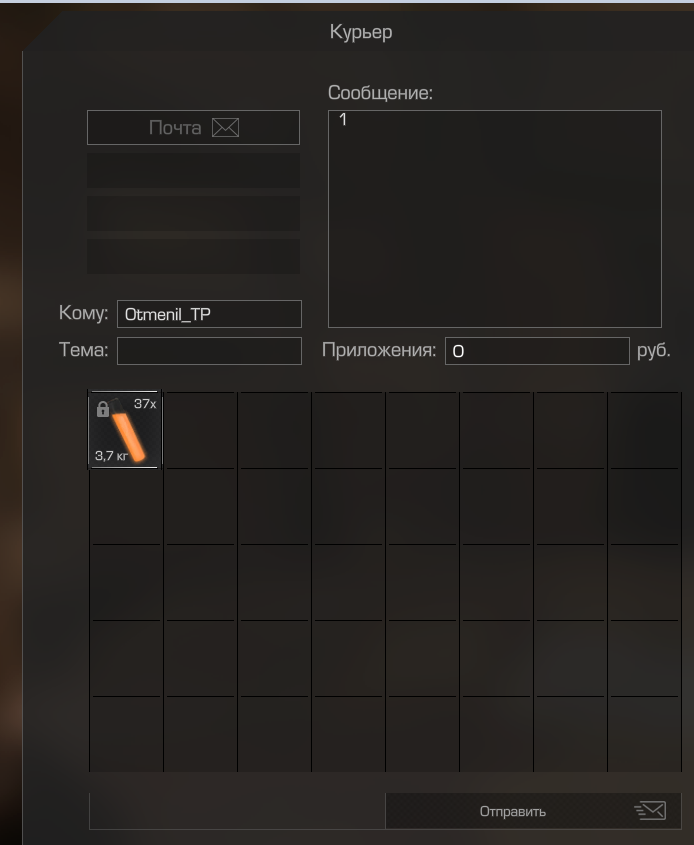The height and width of the screenshot is (845, 694).
Task: Focus the empty Тема subject field
Action: [x=209, y=351]
